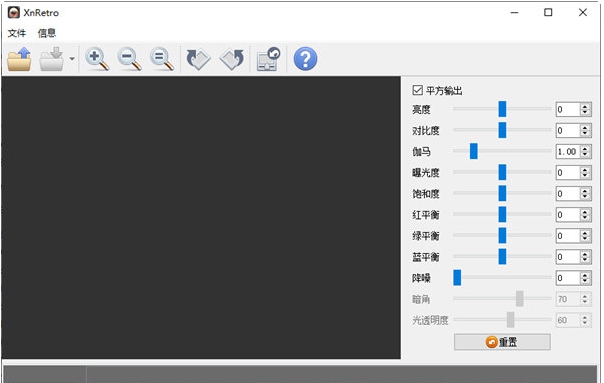
Task: Open an image file with folder icon
Action: 19,59
